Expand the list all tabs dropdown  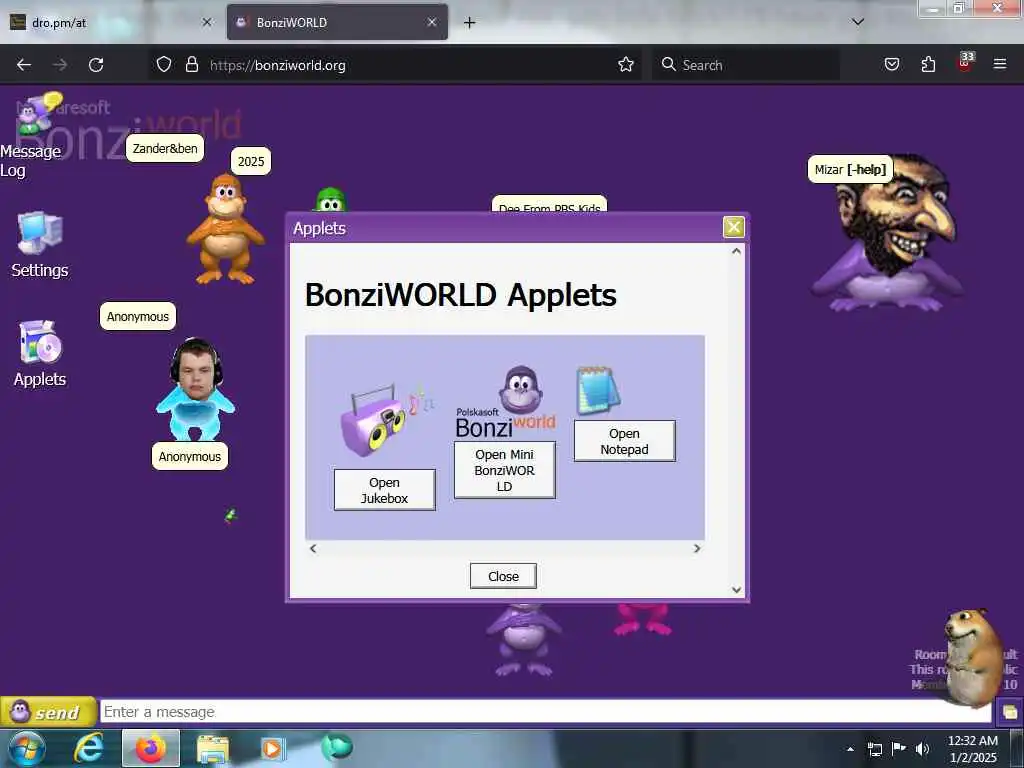coord(857,22)
